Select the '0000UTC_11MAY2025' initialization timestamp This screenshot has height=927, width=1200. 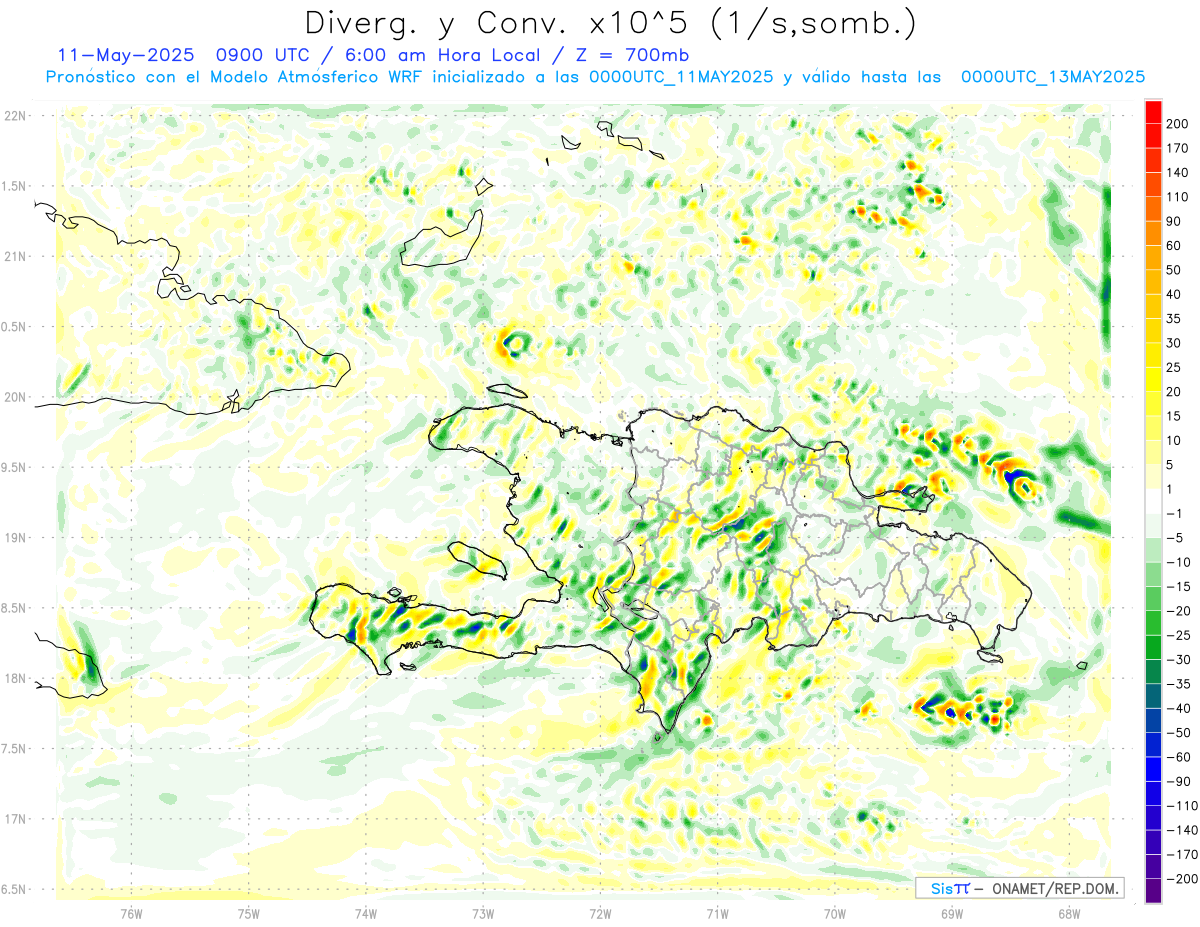(681, 77)
